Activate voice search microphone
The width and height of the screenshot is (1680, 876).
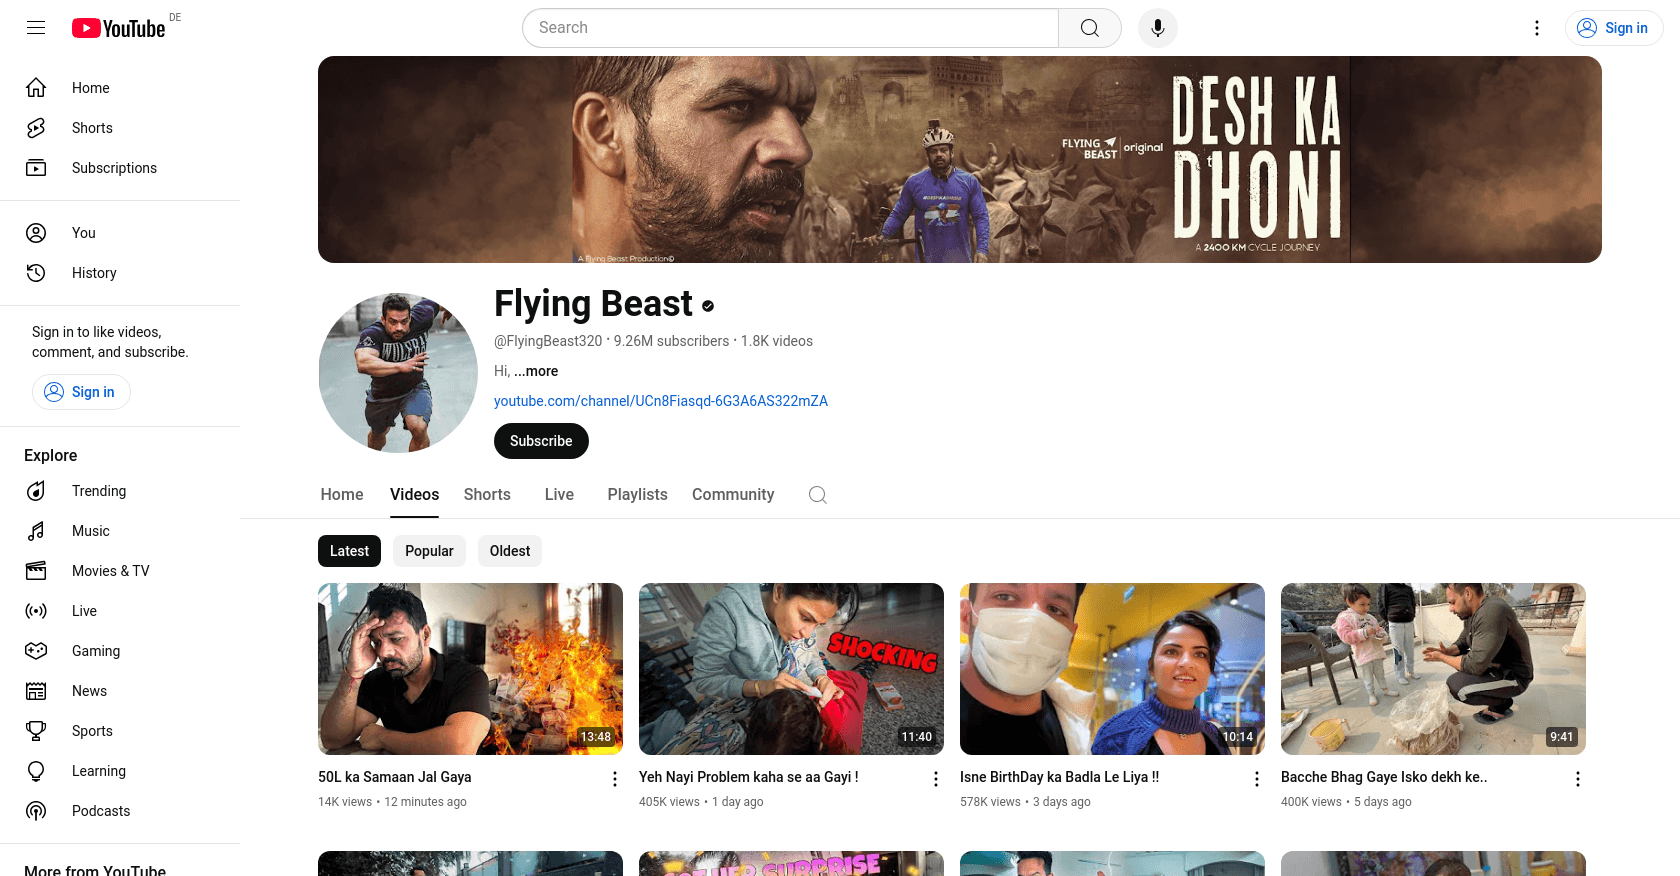pos(1157,28)
